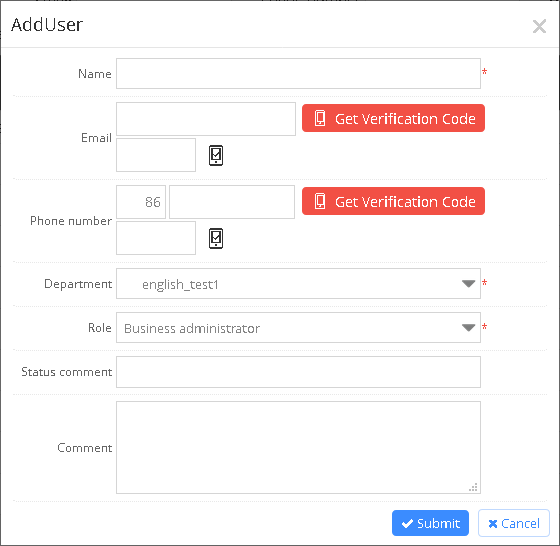Click the email verification code field
Screen dimensions: 560x546
click(156, 155)
